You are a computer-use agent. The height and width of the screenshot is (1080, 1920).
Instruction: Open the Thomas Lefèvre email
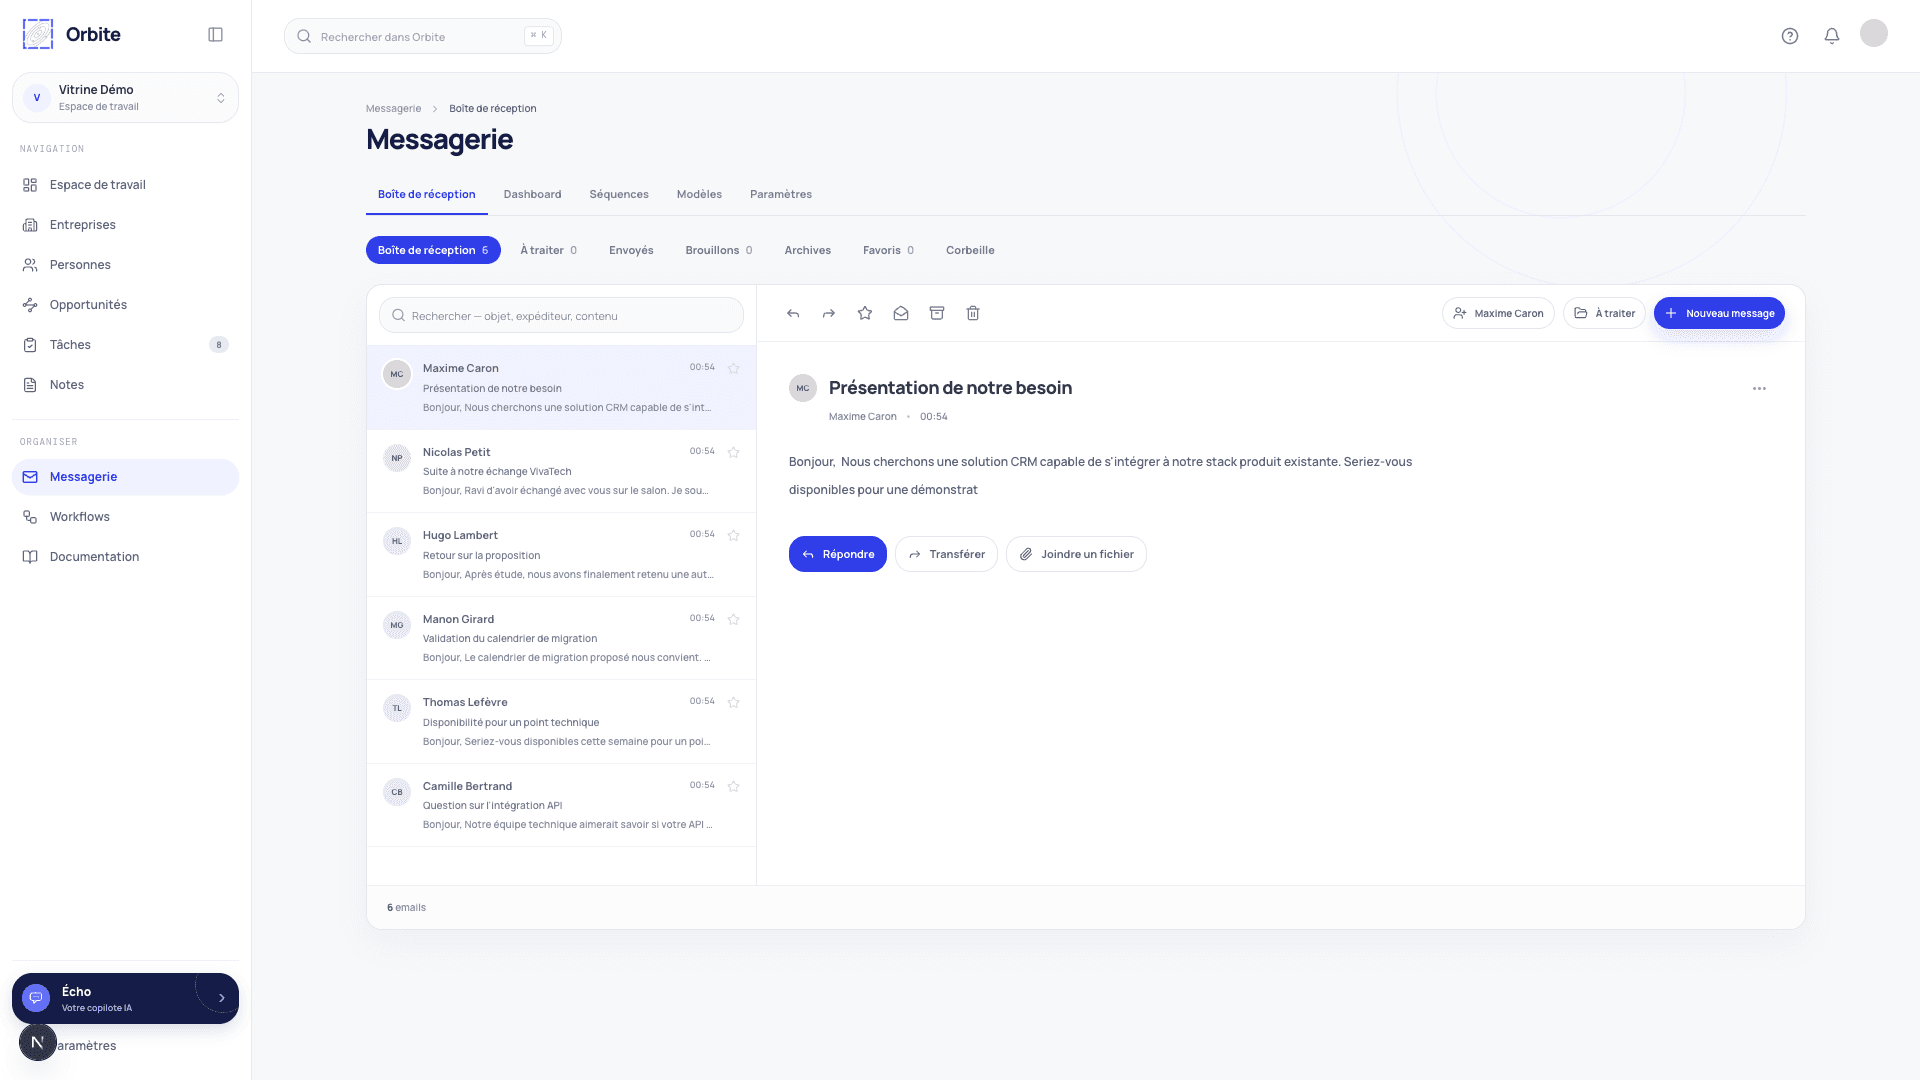[x=561, y=722]
